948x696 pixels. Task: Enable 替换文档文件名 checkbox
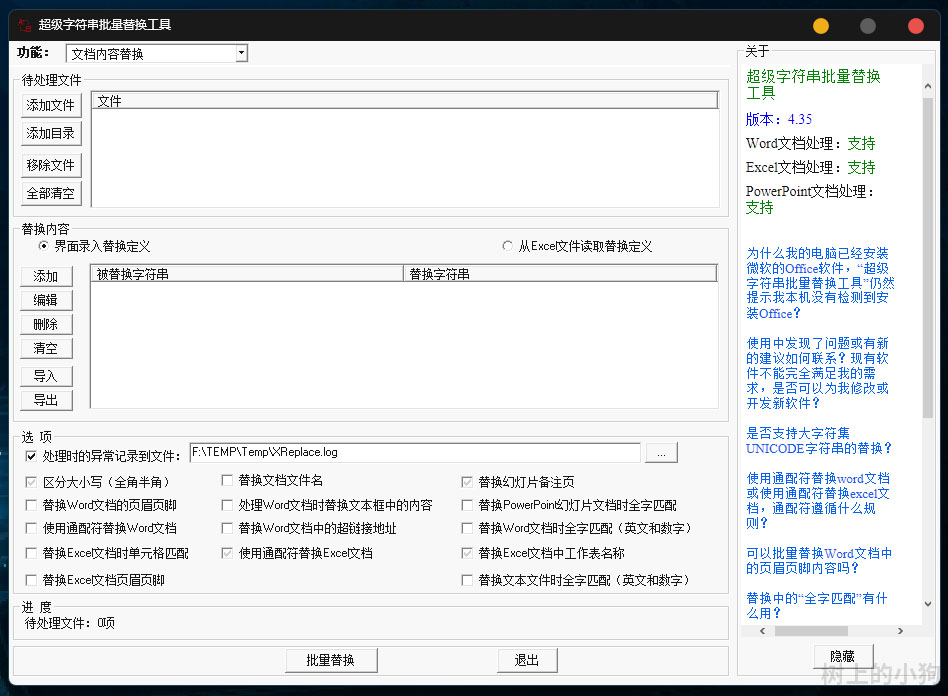[228, 481]
